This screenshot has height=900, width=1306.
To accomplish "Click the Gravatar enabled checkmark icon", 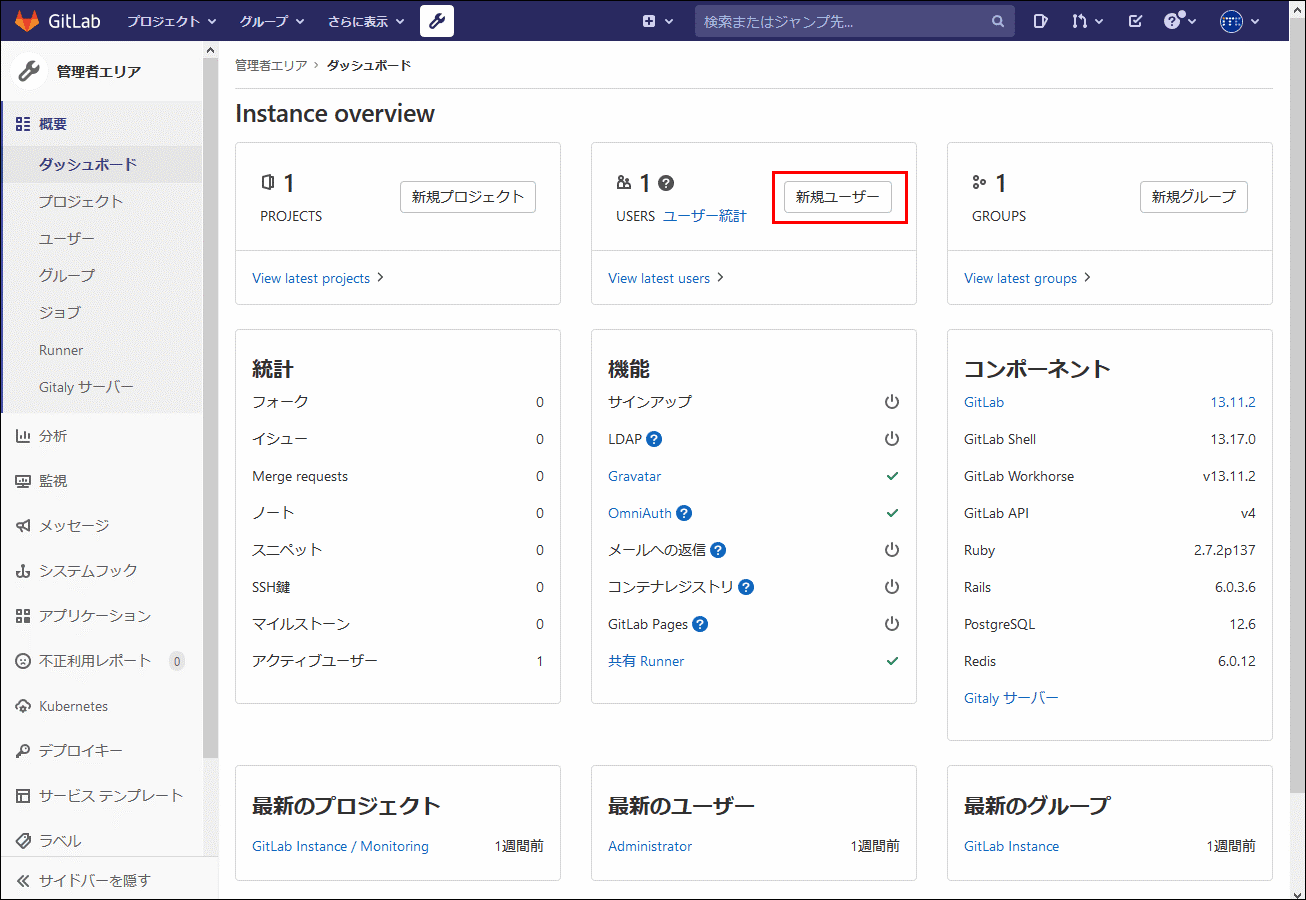I will (x=892, y=476).
